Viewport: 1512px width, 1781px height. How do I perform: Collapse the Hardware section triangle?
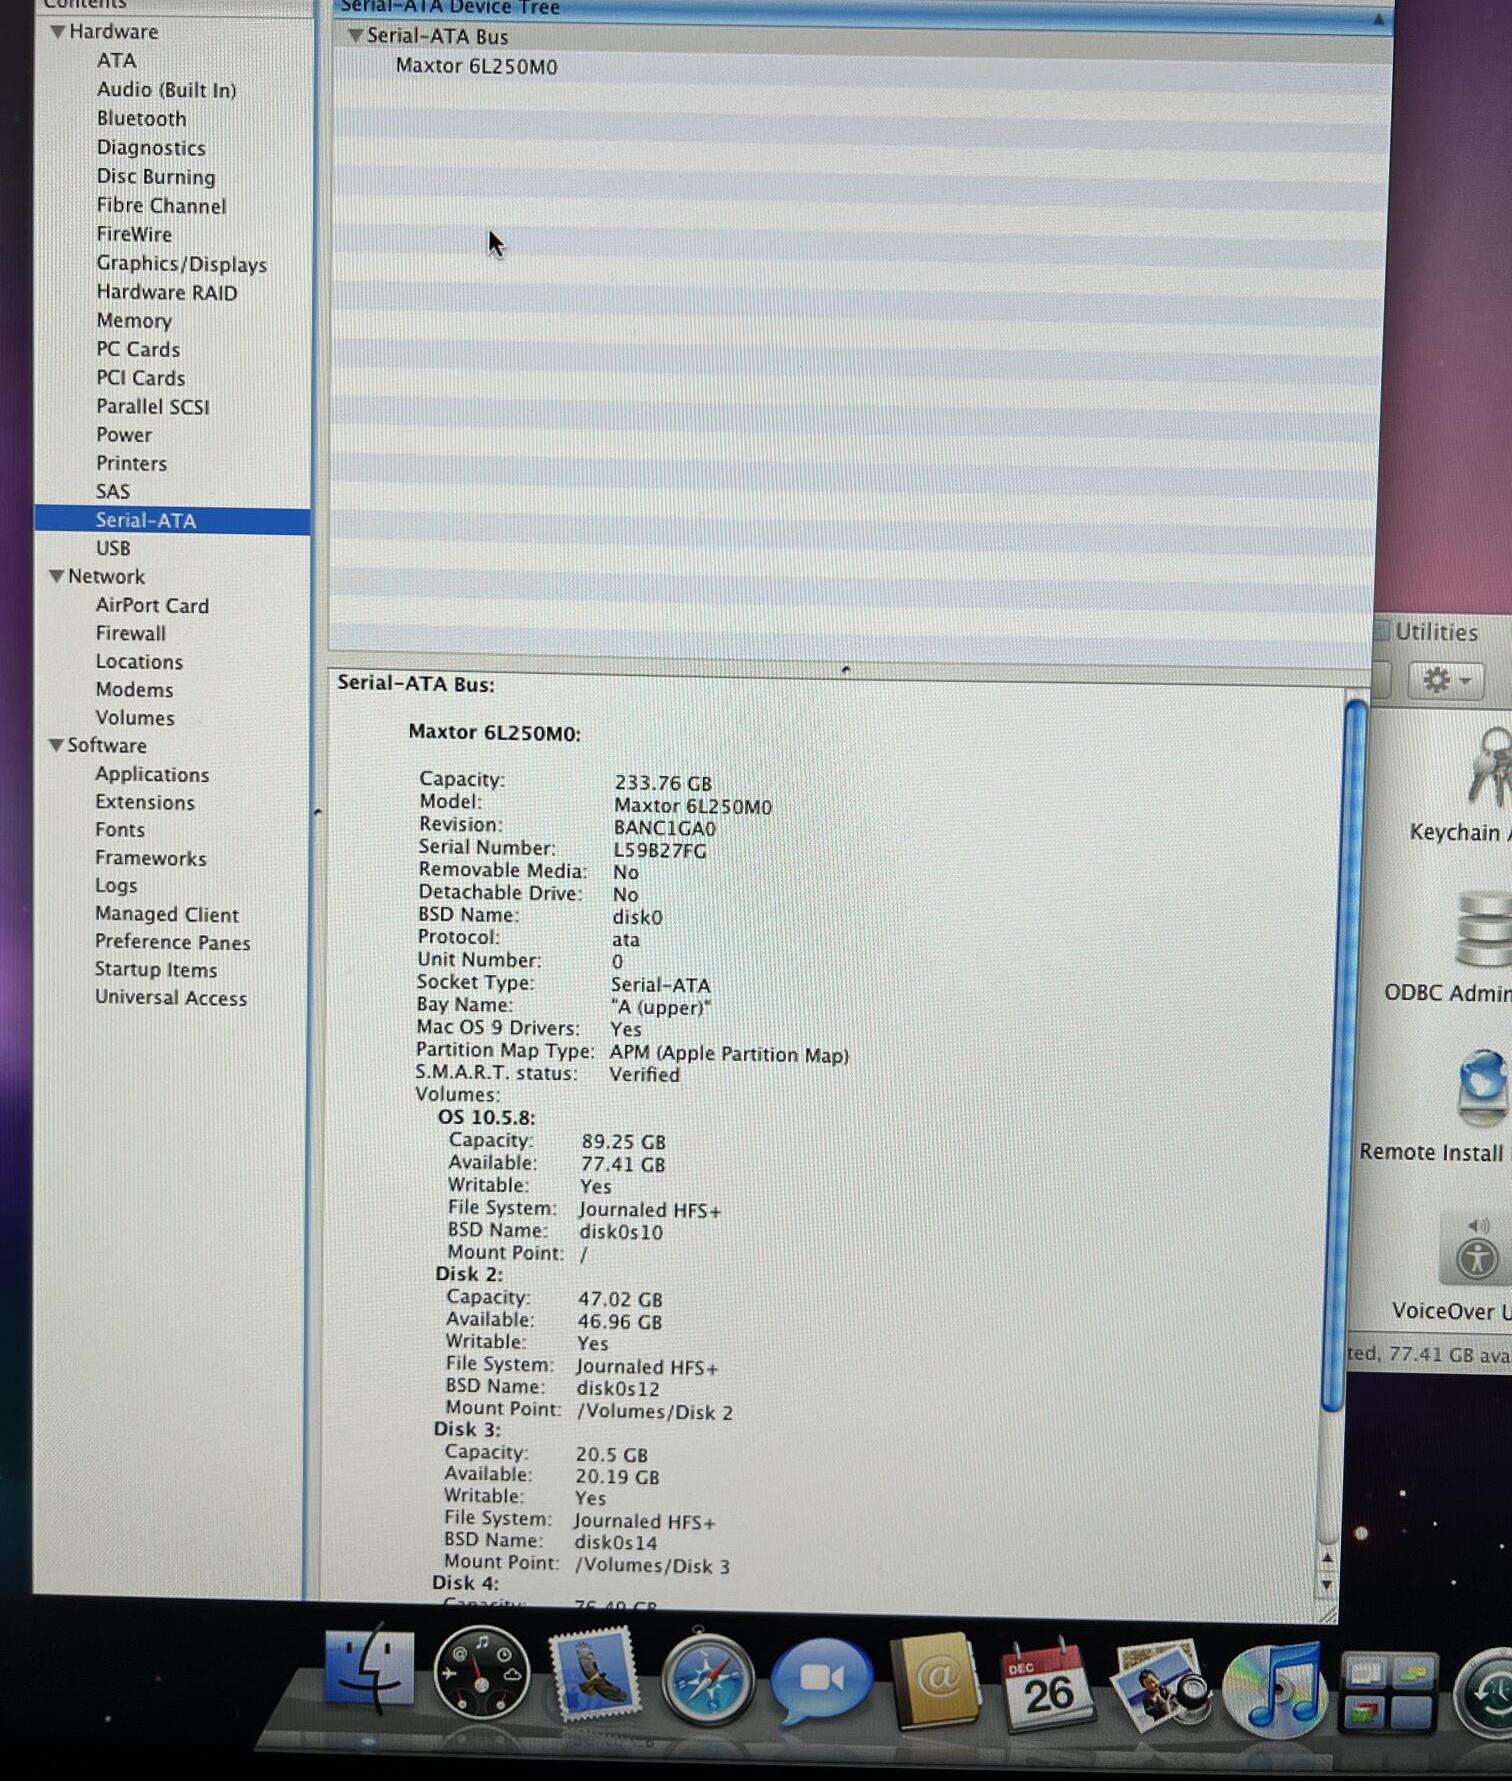click(57, 32)
